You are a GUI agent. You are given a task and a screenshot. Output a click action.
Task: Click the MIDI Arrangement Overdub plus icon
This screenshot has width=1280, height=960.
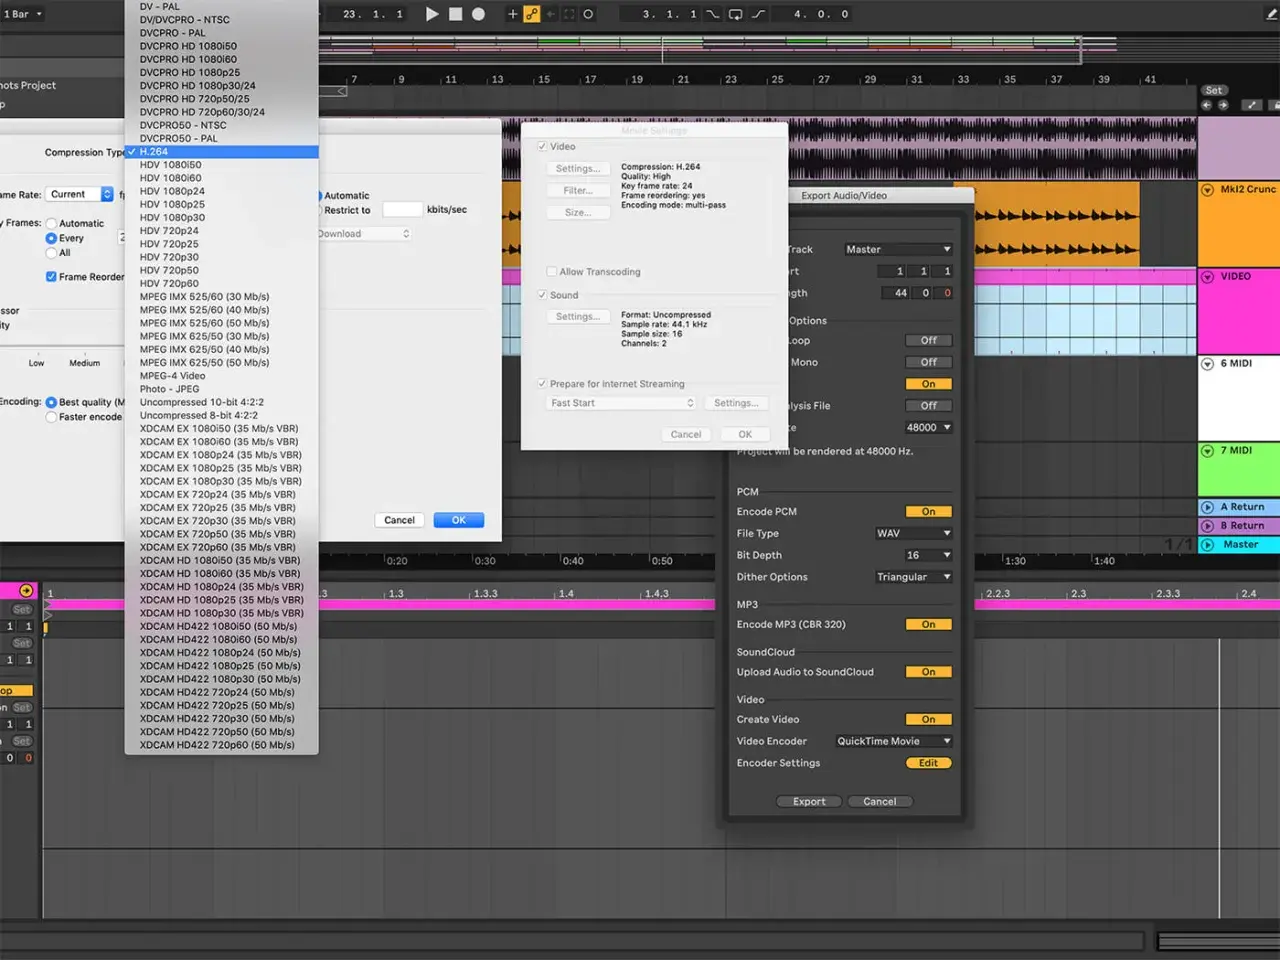[513, 14]
